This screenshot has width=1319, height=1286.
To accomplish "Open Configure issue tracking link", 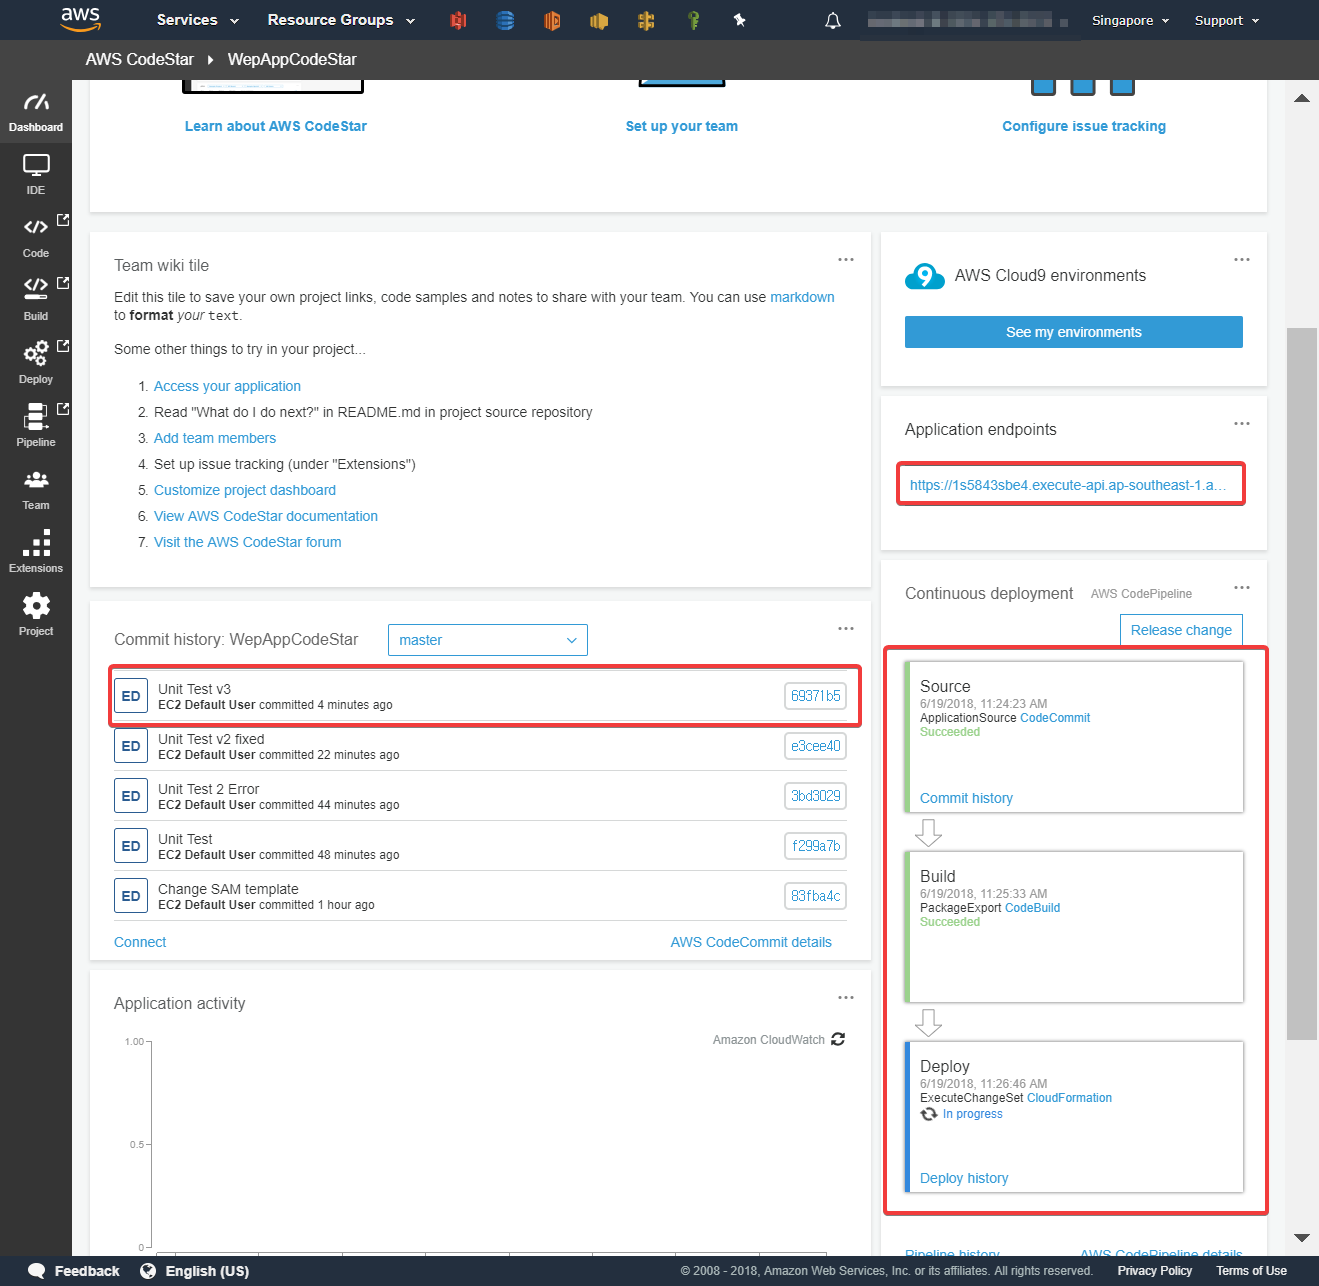I will pyautogui.click(x=1084, y=126).
